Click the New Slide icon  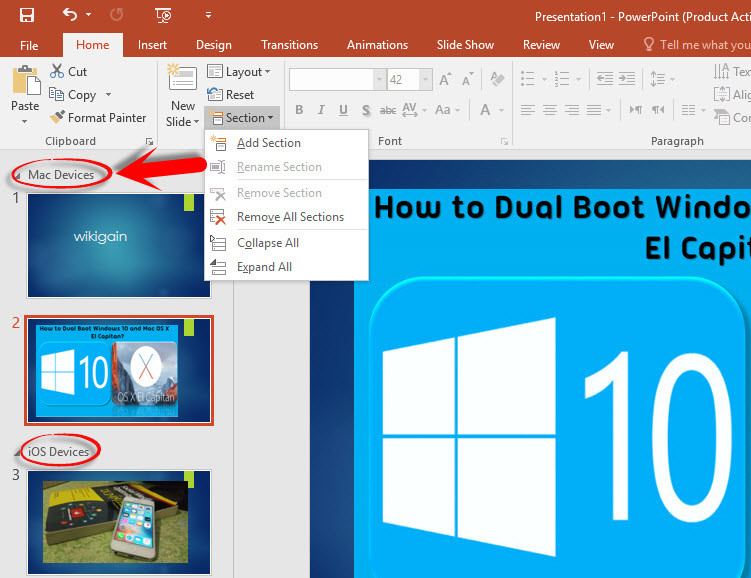(182, 79)
